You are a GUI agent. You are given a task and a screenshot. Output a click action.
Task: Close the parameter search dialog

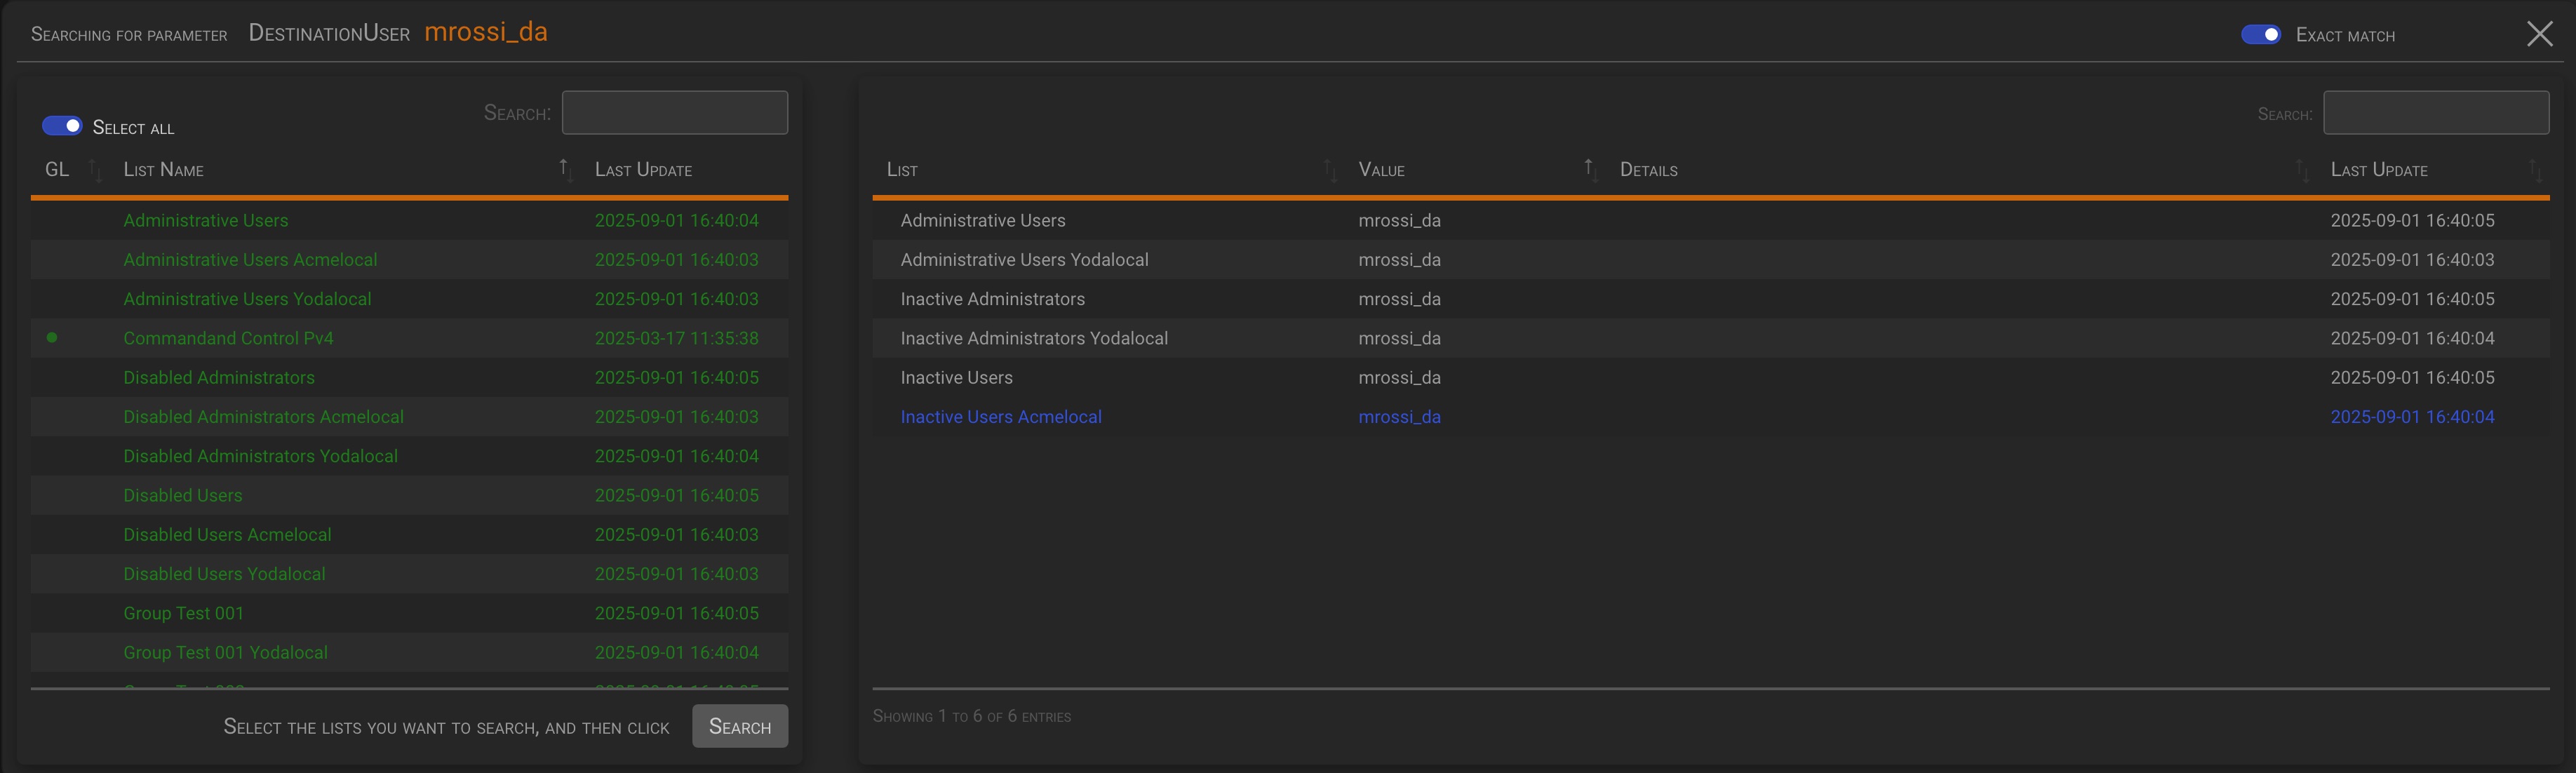tap(2539, 34)
